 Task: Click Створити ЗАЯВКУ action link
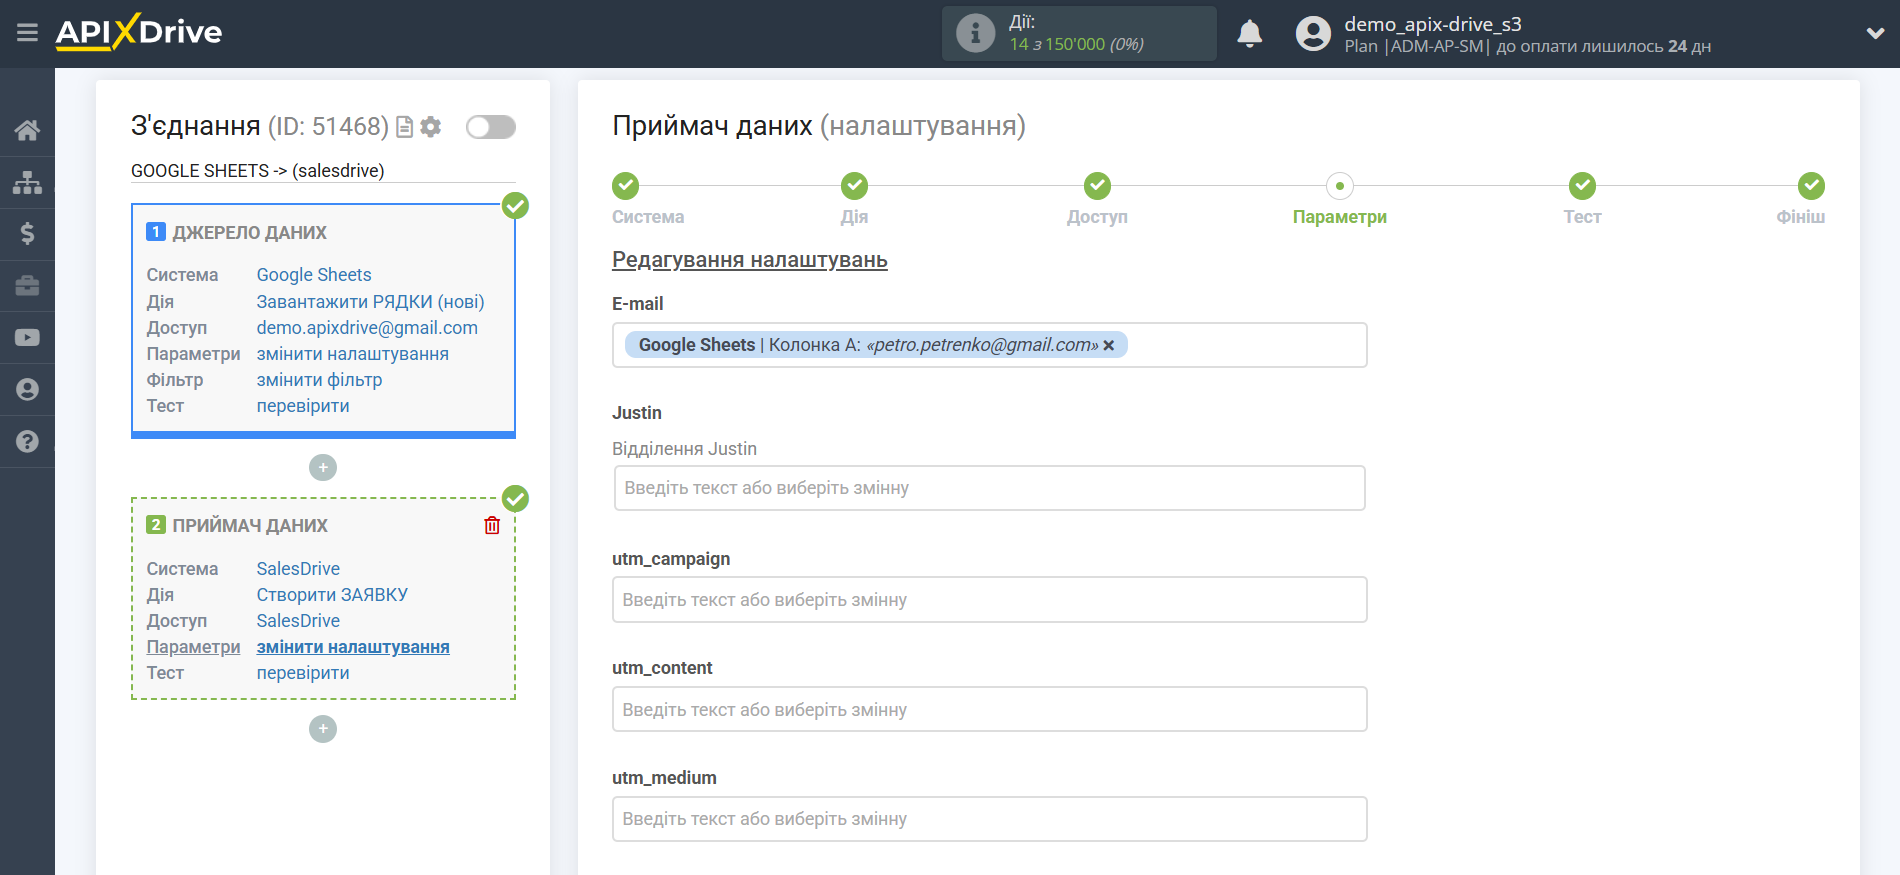(332, 595)
